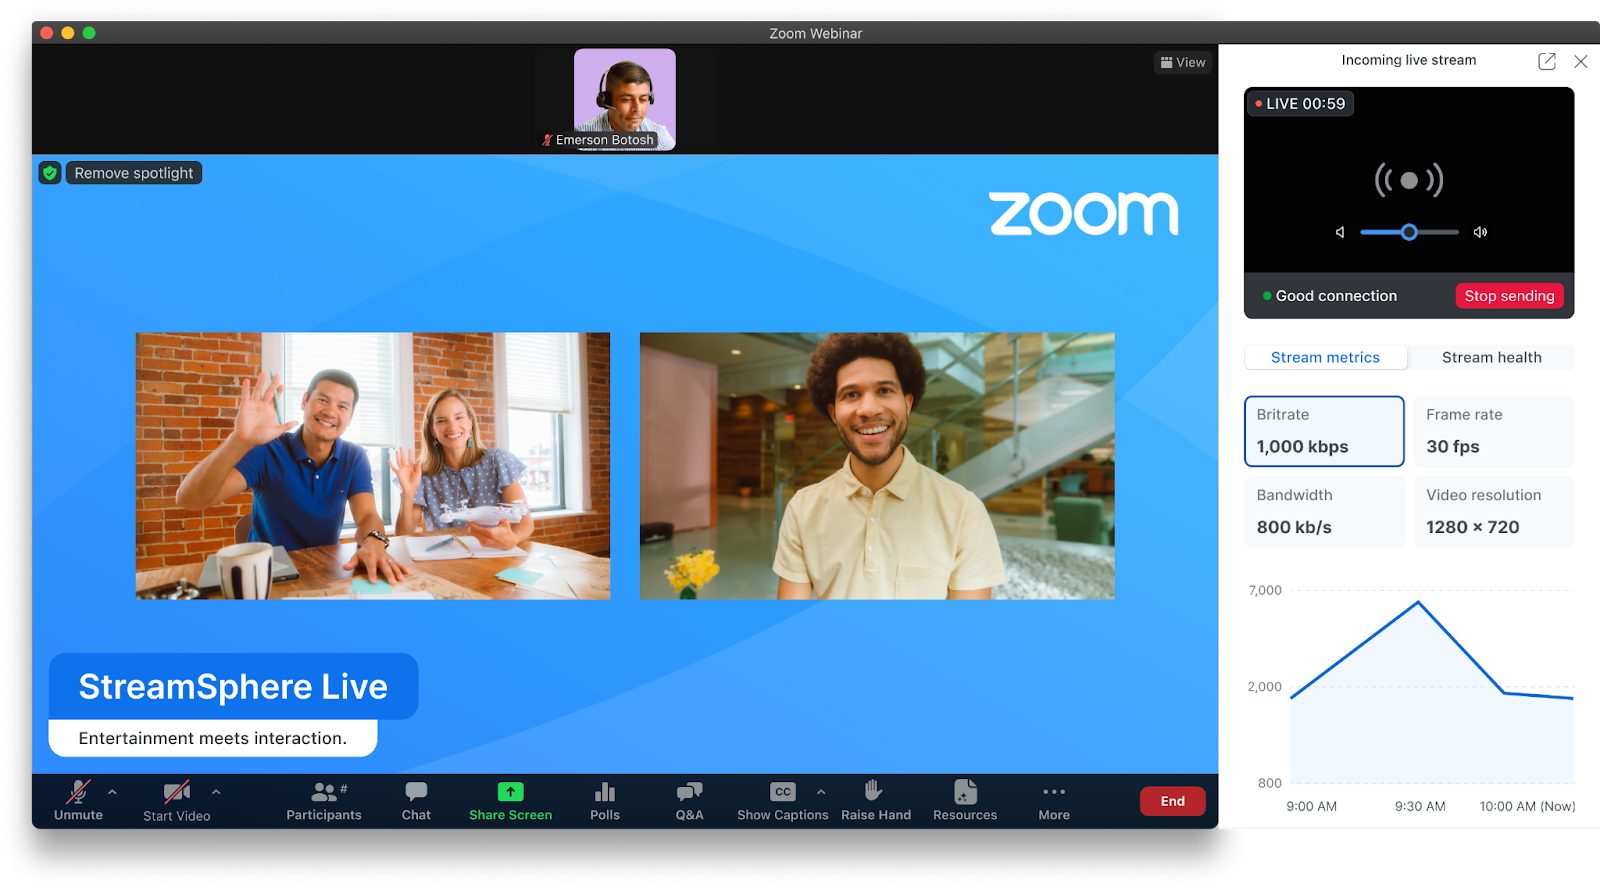
Task: Click the low volume speaker icon
Action: pyautogui.click(x=1340, y=232)
